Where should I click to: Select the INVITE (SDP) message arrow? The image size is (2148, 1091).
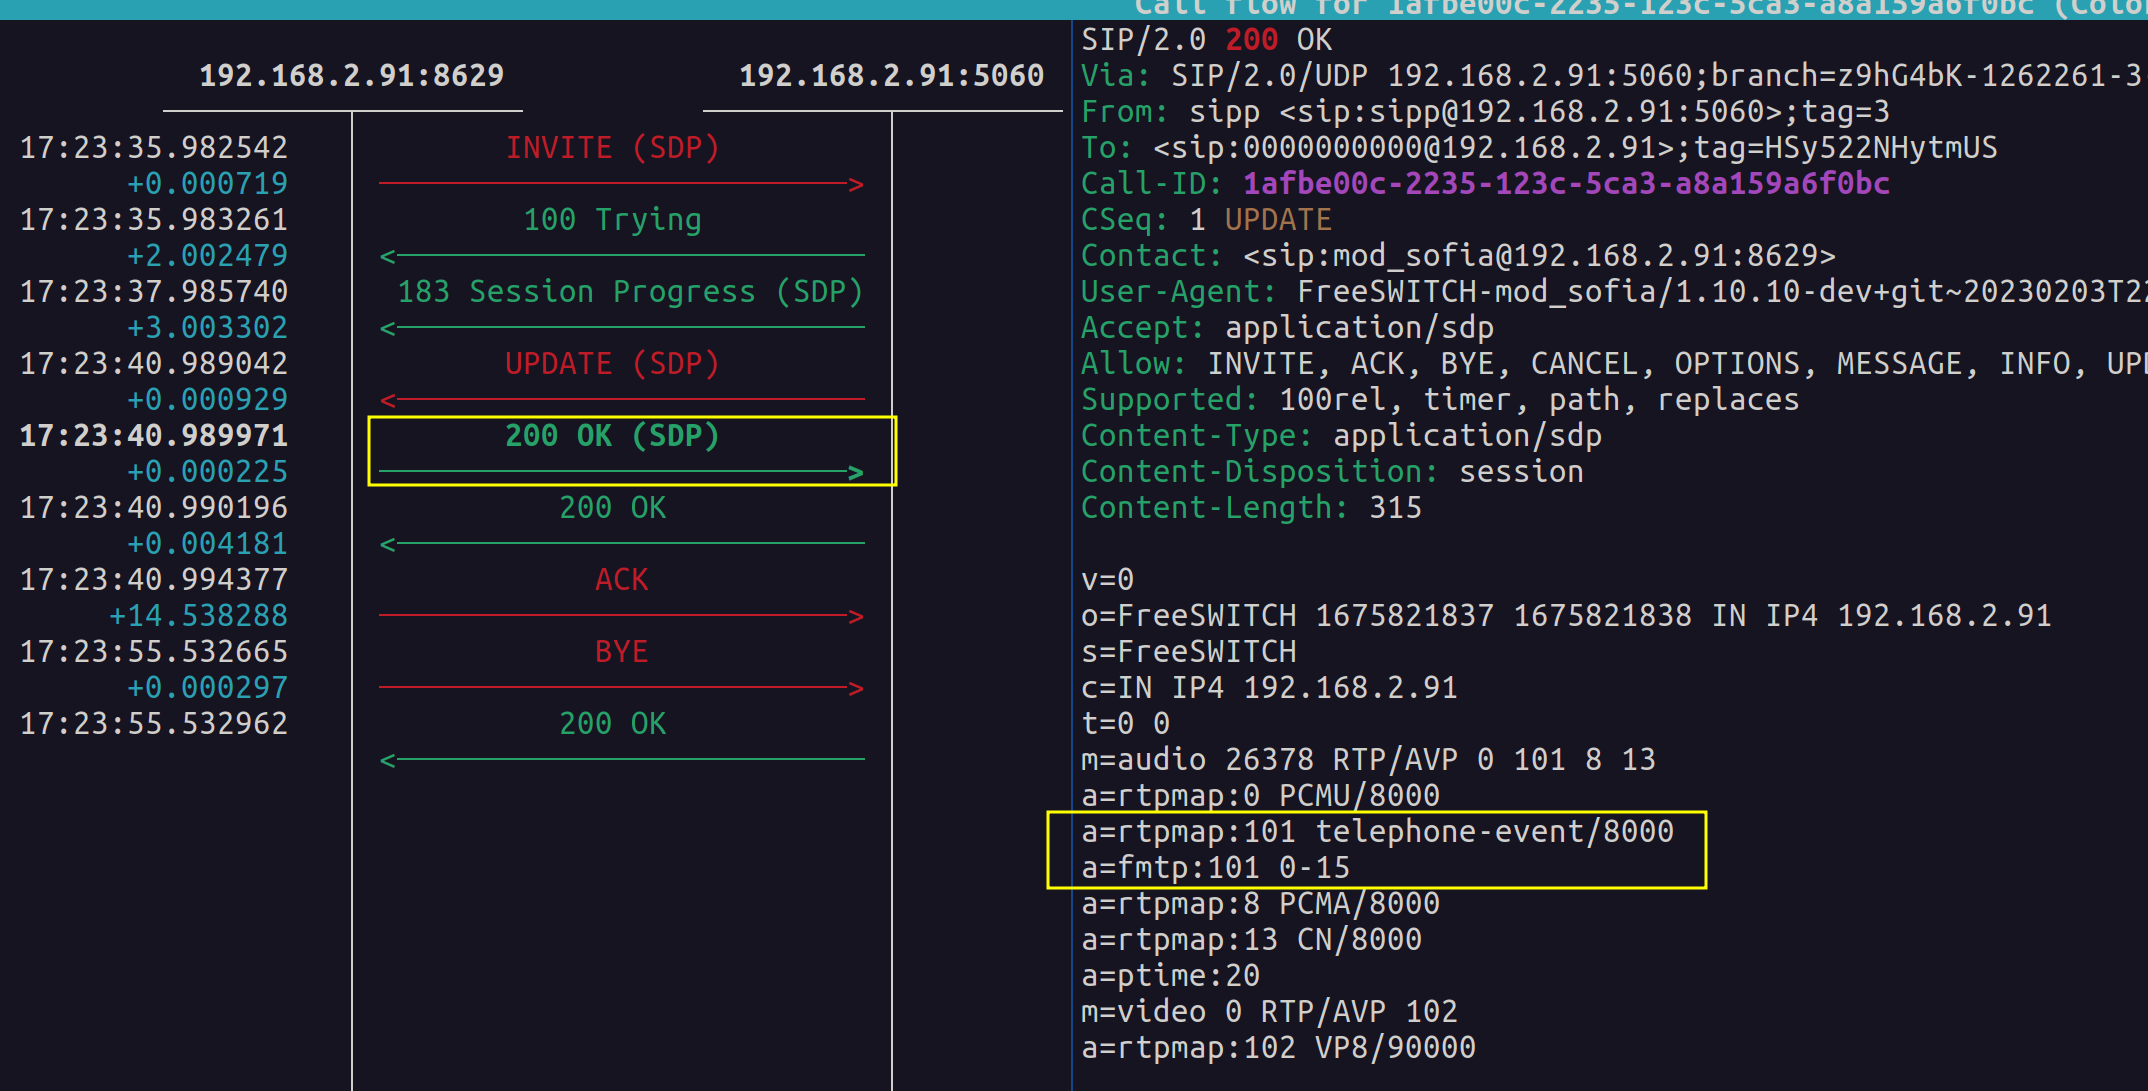pos(612,147)
